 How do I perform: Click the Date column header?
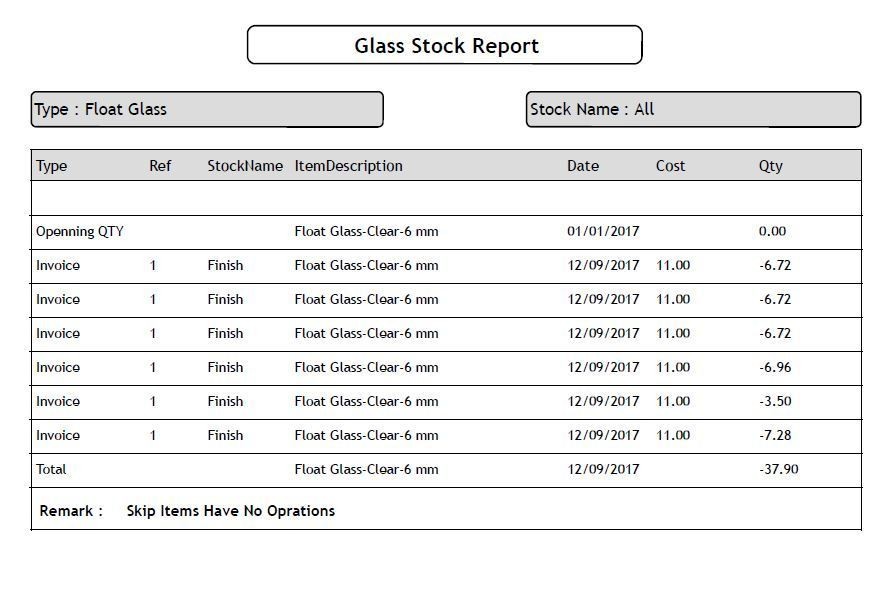583,166
